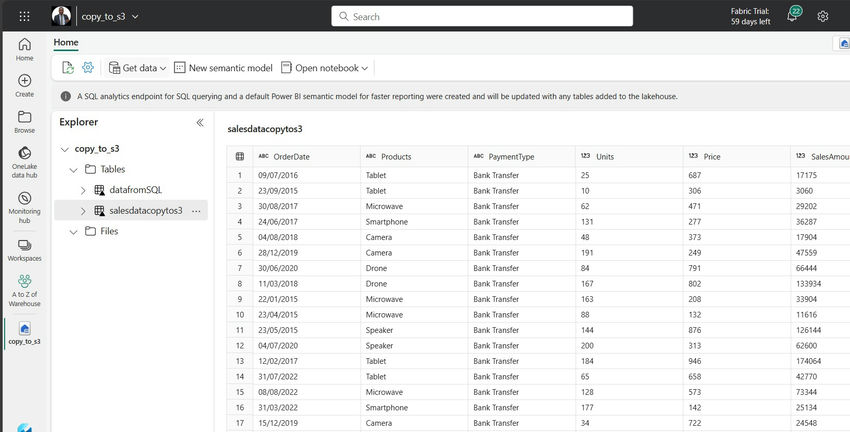The width and height of the screenshot is (850, 432).
Task: Open A to Z of Warehouse workspace
Action: coord(24,291)
